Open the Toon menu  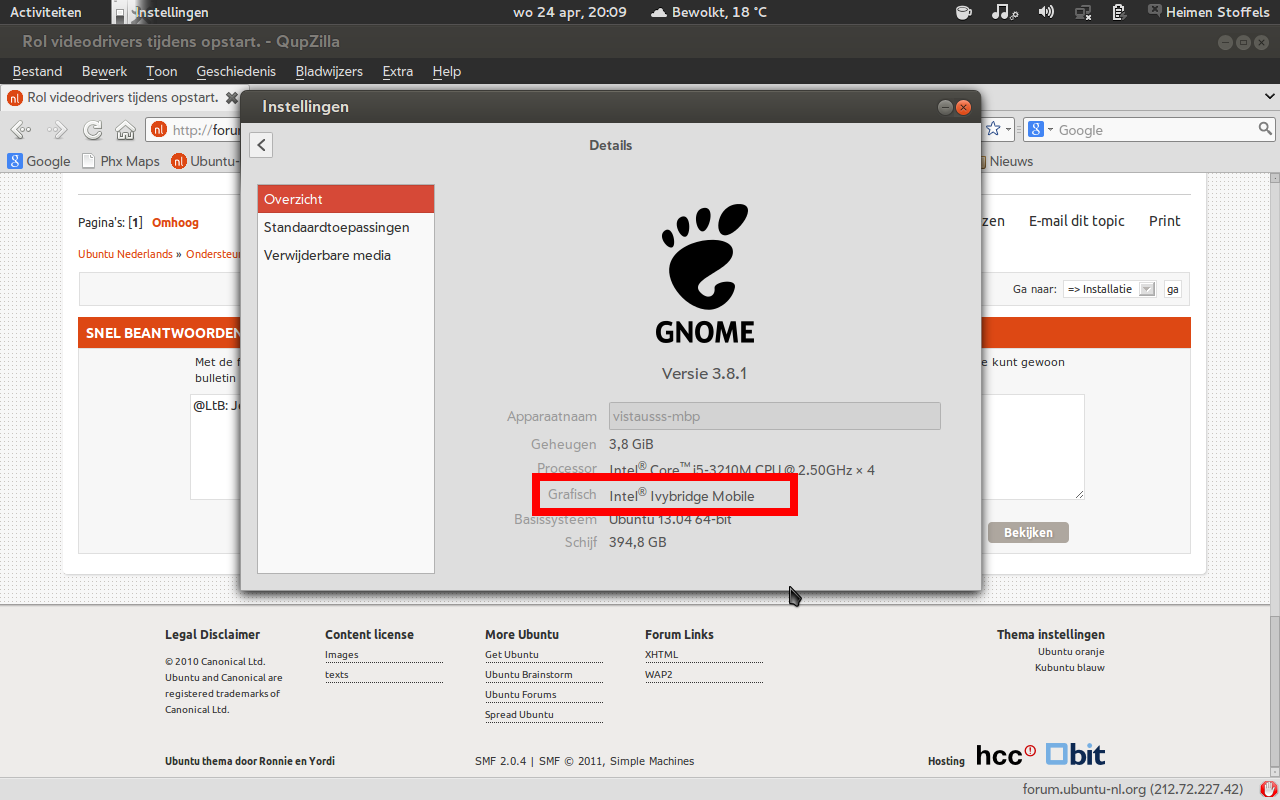[x=161, y=71]
